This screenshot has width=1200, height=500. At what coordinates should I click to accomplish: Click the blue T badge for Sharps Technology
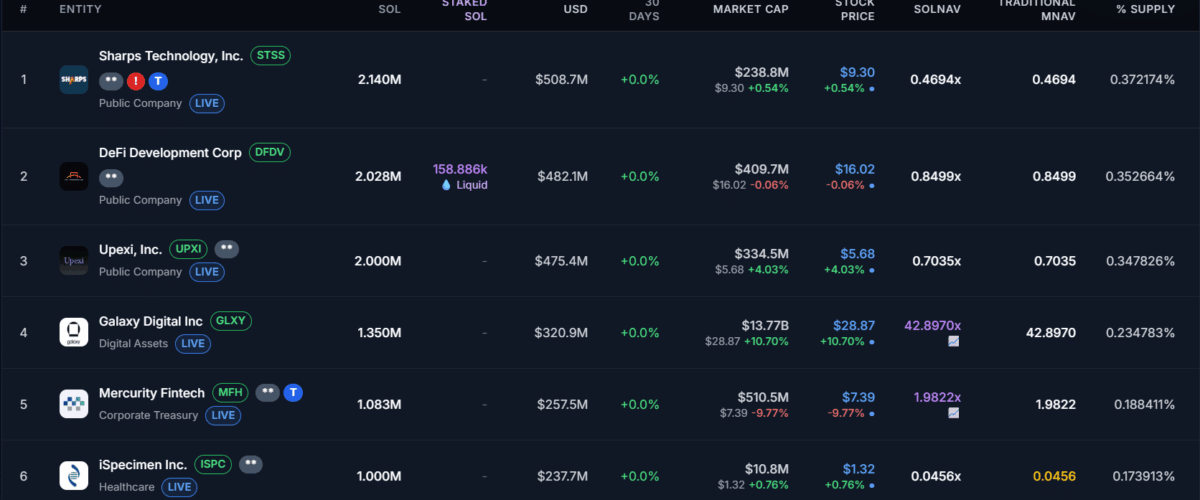click(159, 81)
